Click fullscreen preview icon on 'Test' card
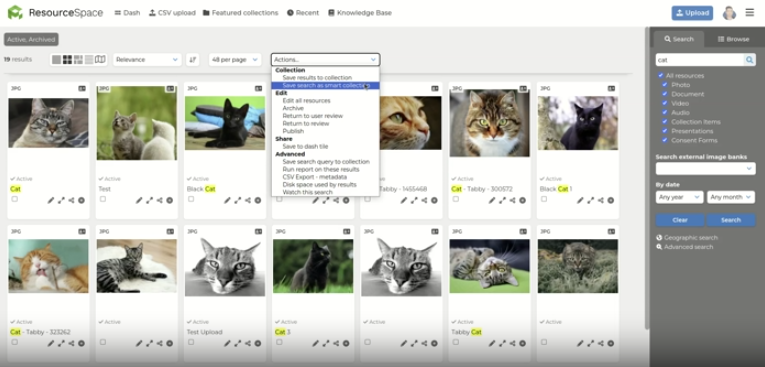The image size is (765, 367). tap(149, 200)
